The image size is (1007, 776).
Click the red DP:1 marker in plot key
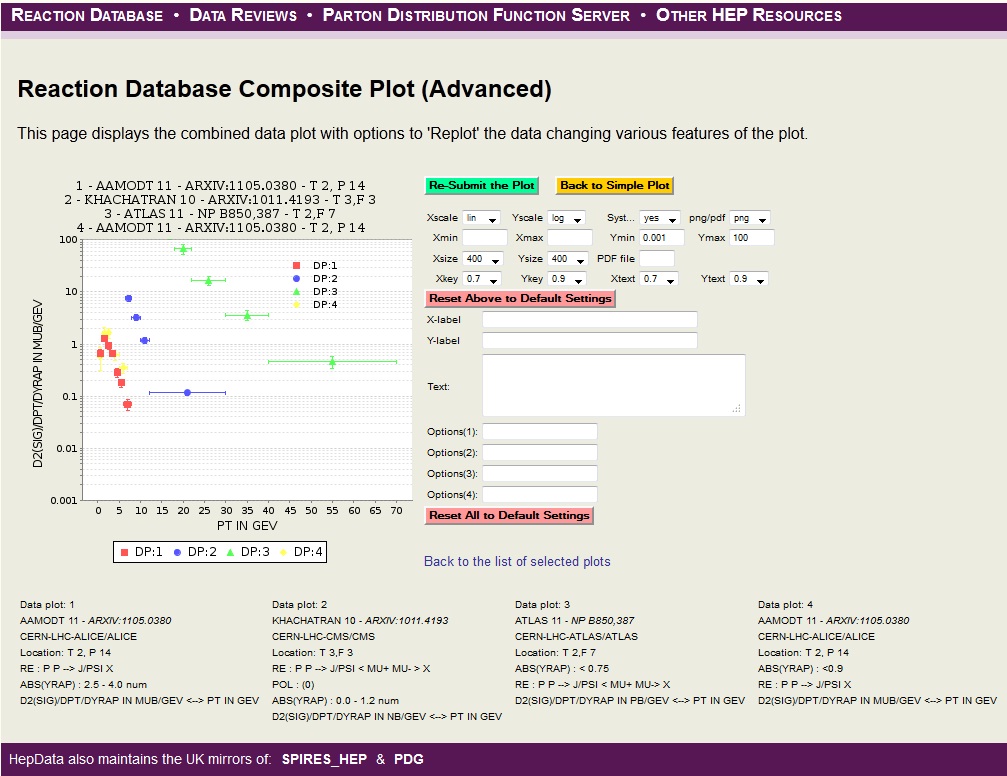297,265
